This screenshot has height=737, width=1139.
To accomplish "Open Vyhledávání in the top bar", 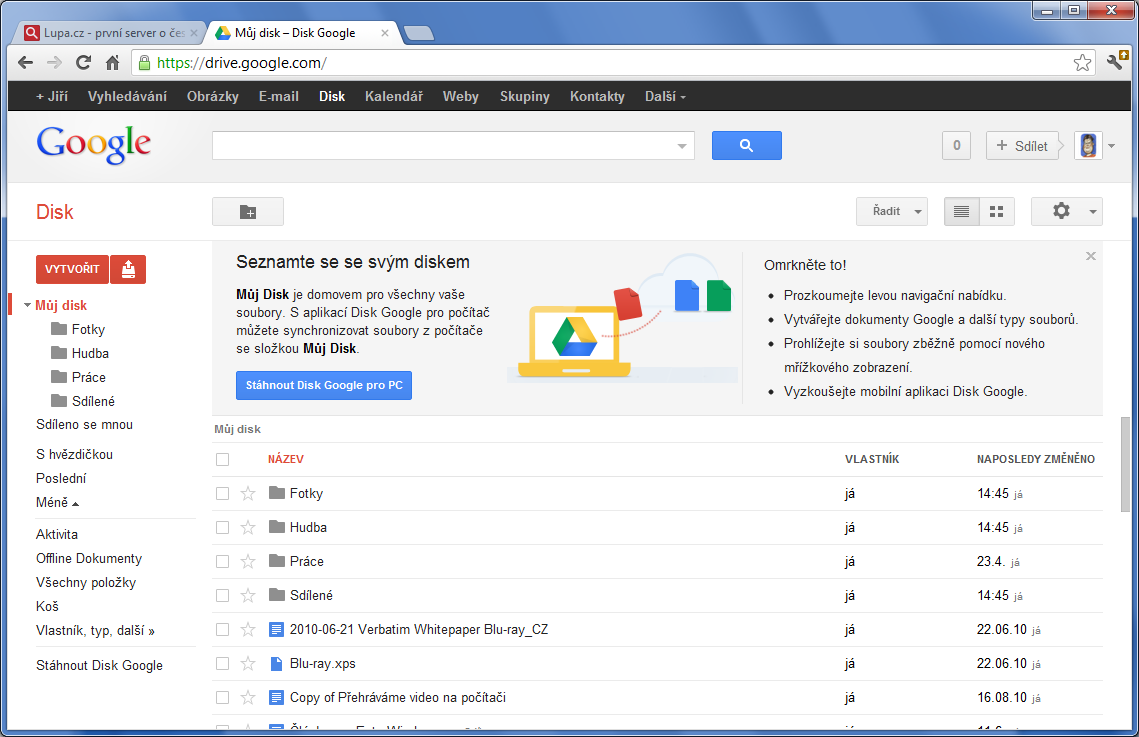I will point(127,97).
